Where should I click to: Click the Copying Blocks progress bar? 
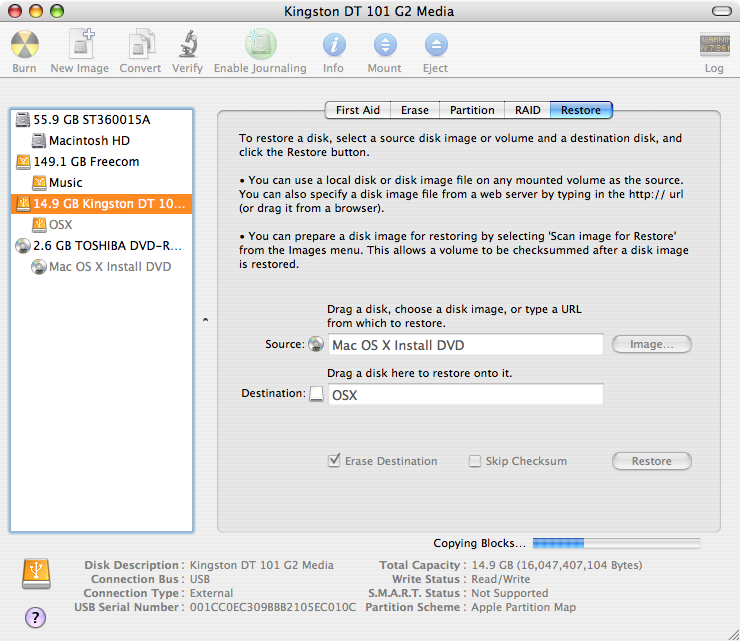coord(616,543)
